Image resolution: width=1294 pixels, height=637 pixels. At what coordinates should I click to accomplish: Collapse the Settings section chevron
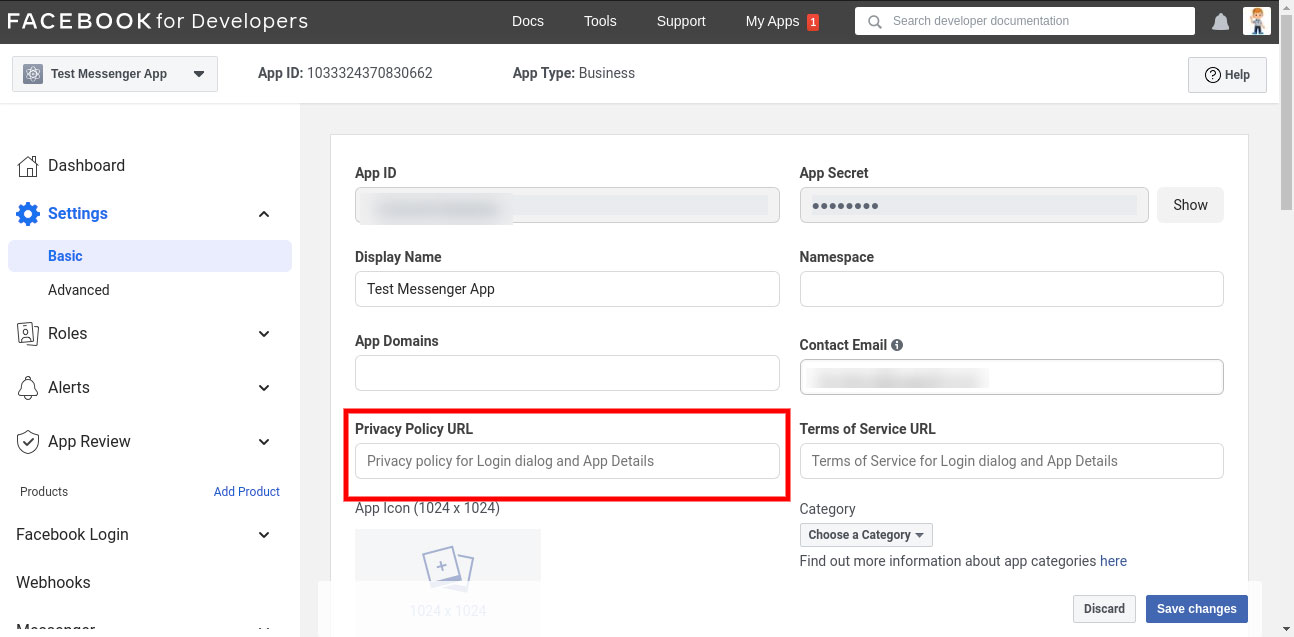click(x=264, y=214)
